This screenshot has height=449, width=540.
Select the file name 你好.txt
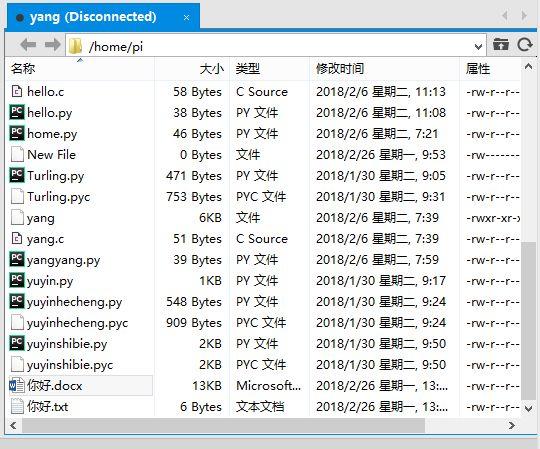(48, 407)
